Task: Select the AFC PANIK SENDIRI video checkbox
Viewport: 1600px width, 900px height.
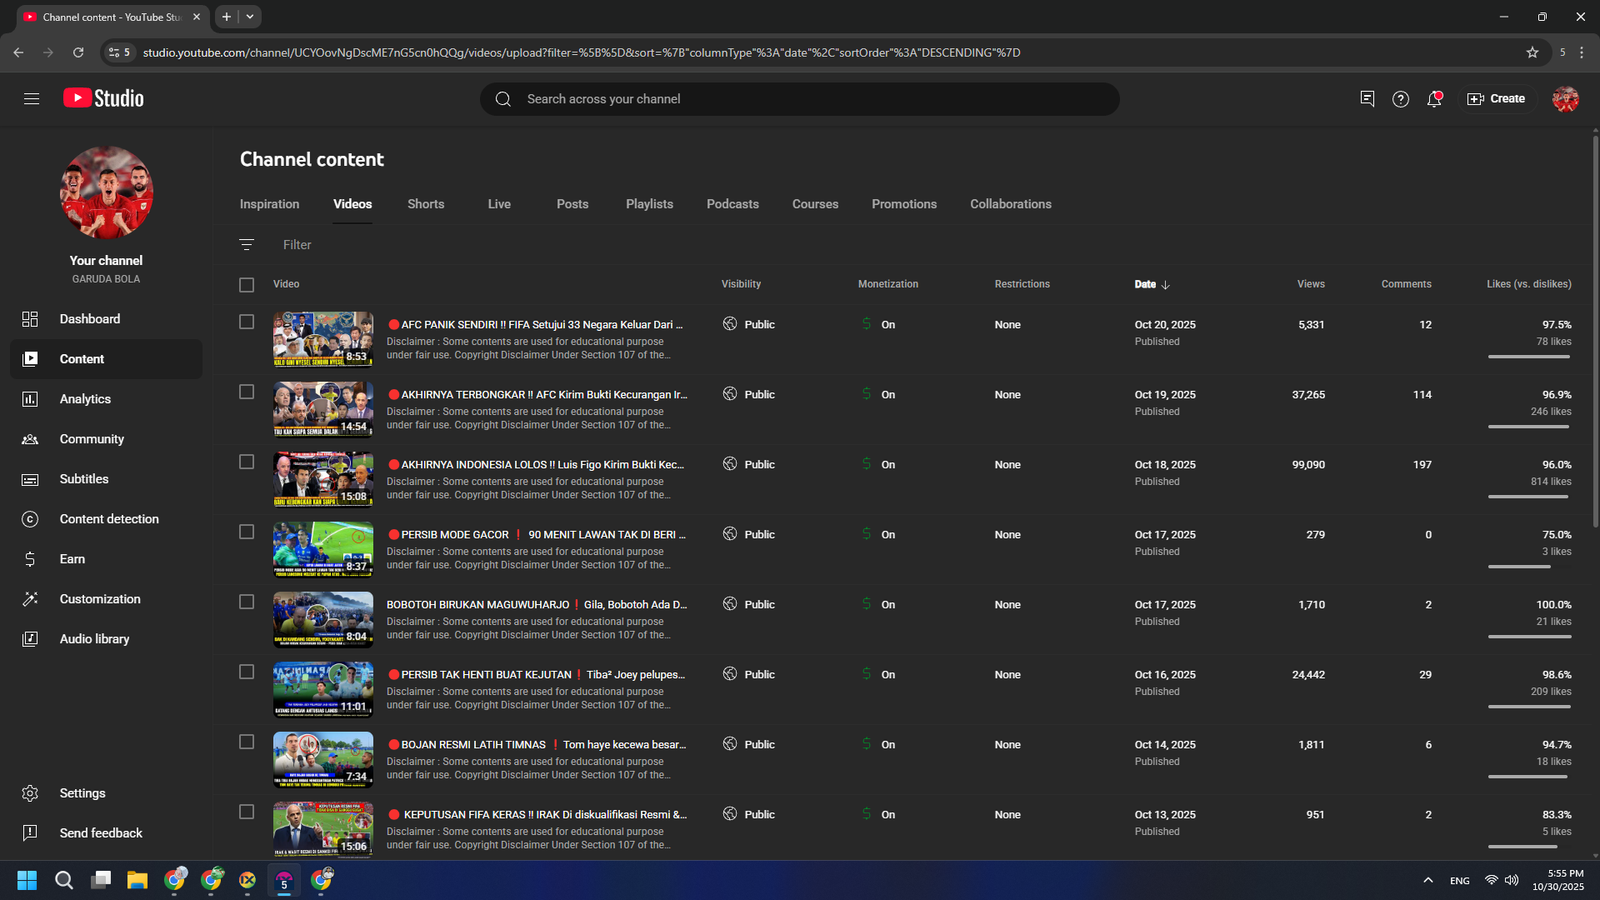Action: [x=247, y=322]
